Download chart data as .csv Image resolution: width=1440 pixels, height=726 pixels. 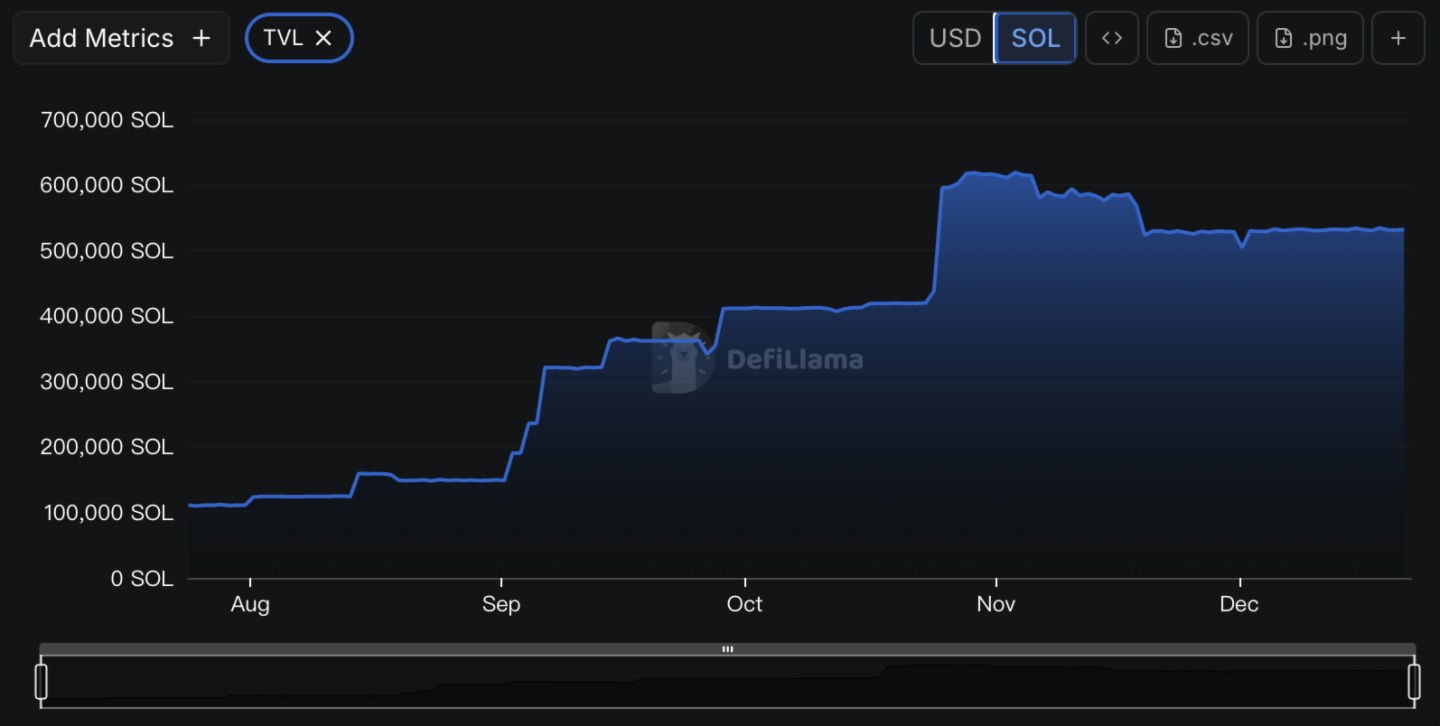(1197, 38)
